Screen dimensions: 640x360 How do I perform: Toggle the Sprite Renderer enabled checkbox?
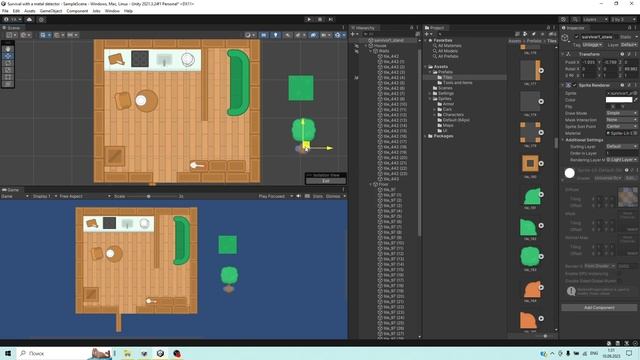(575, 85)
